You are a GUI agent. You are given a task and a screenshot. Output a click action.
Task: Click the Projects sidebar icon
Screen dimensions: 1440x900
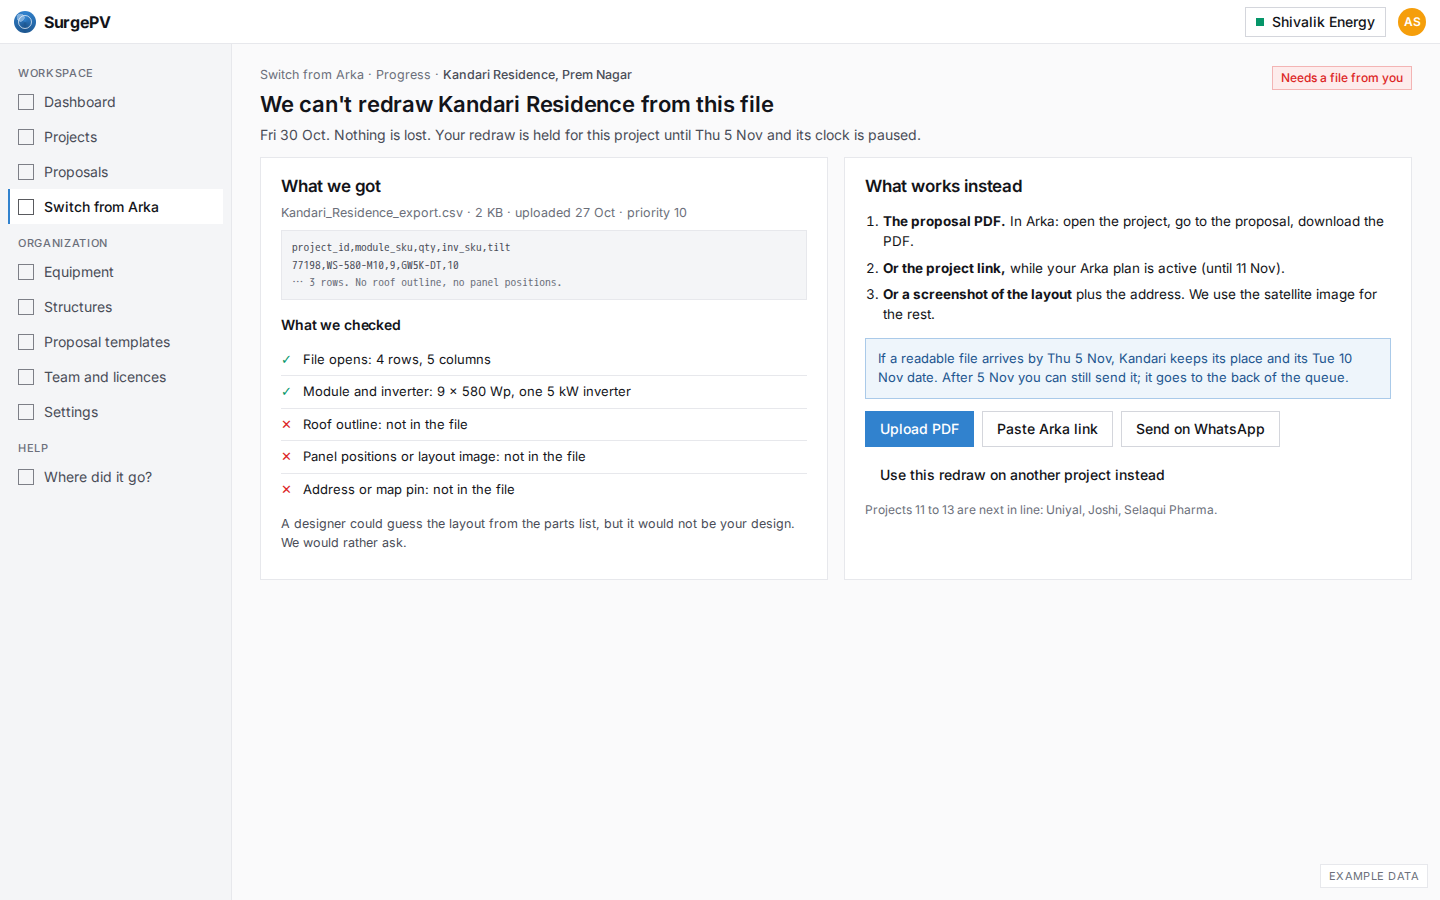coord(26,137)
